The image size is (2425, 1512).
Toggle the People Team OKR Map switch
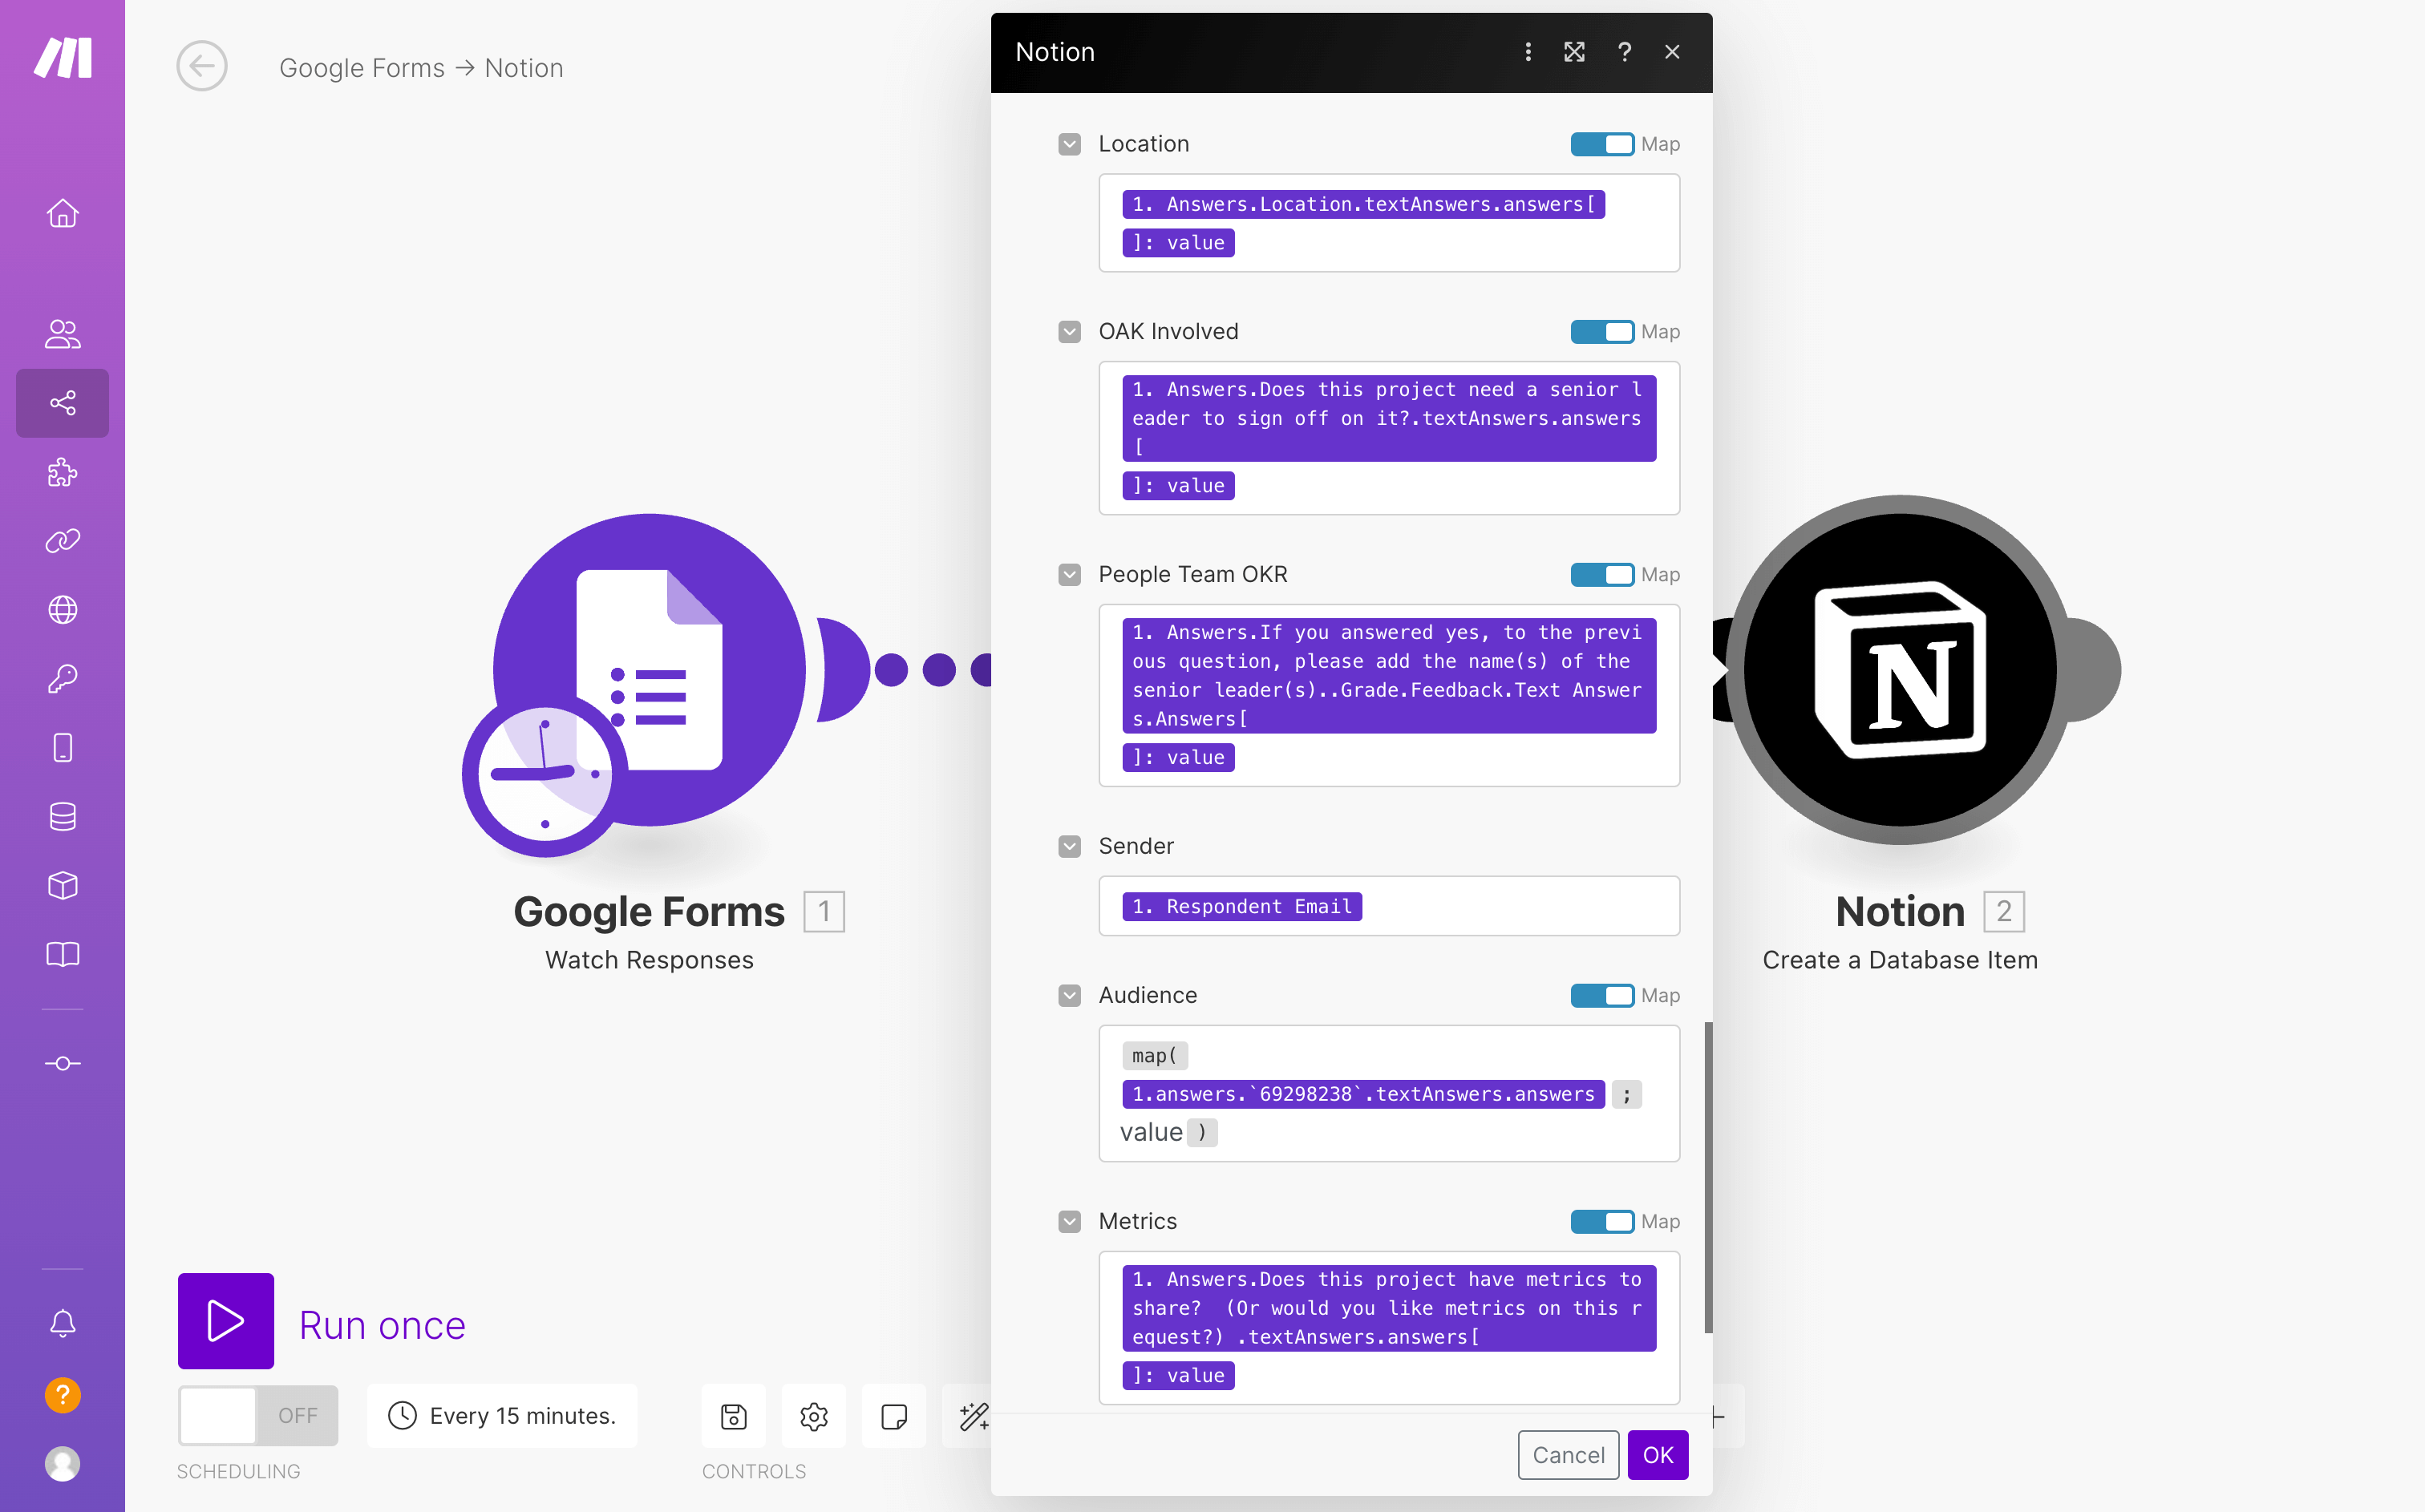point(1602,575)
